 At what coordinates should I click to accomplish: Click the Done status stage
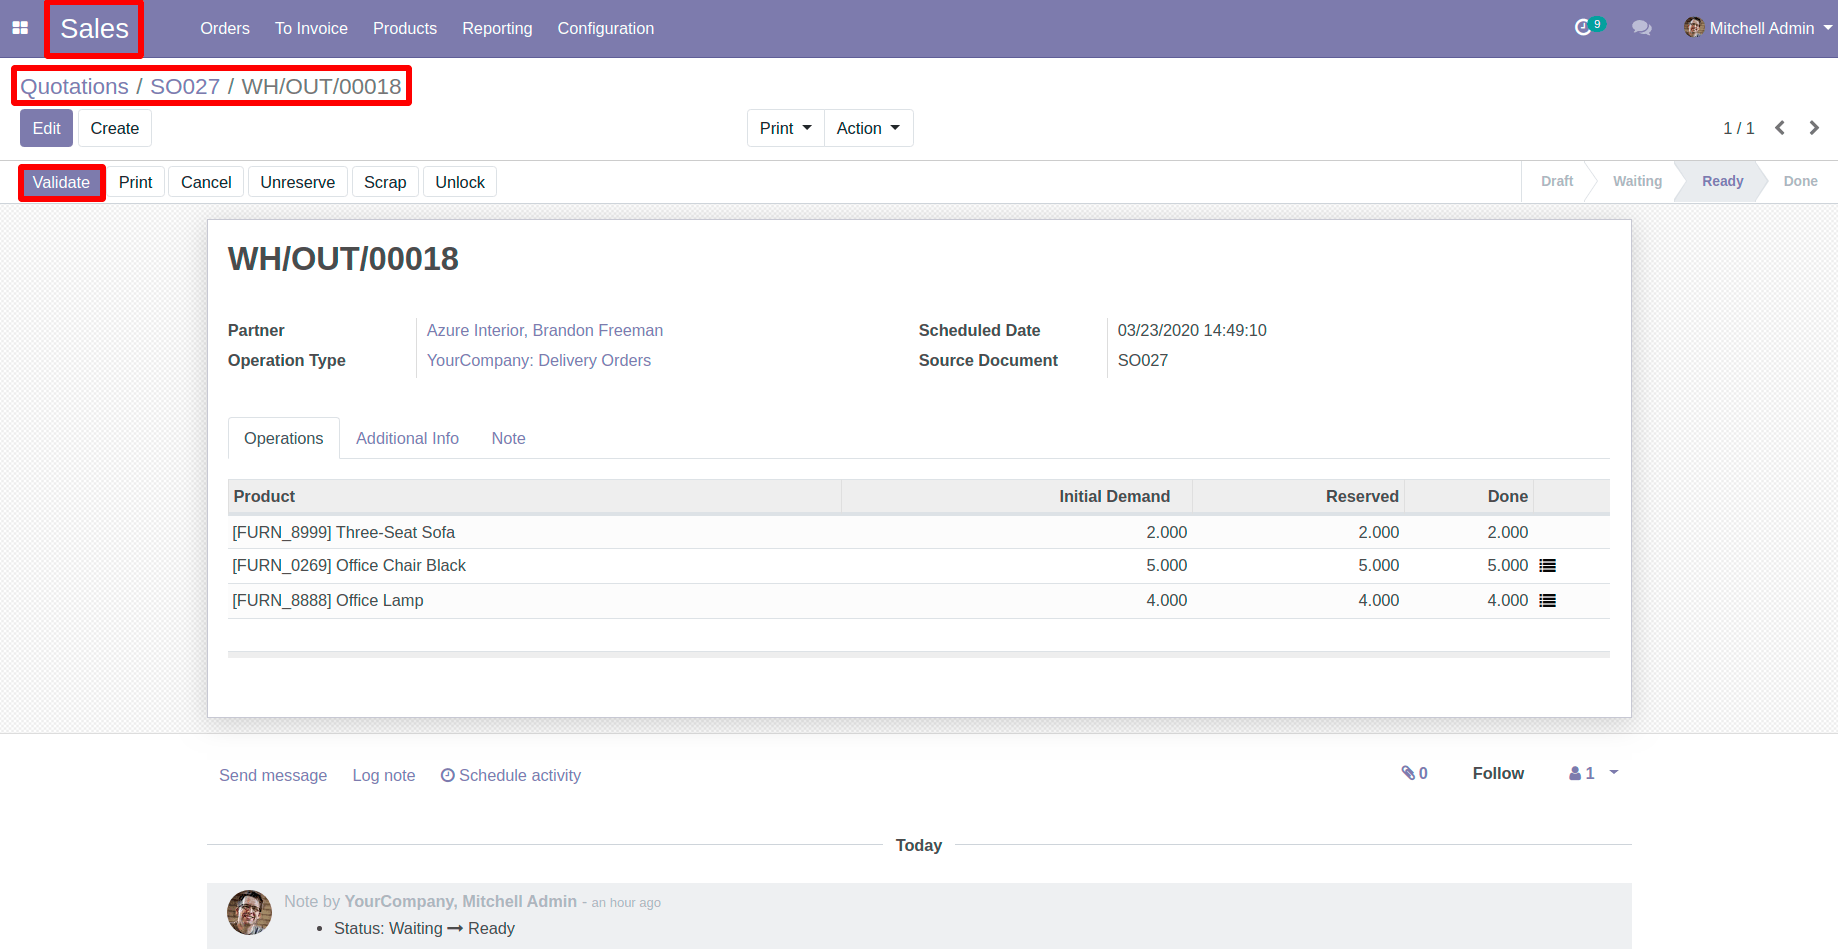pos(1800,181)
